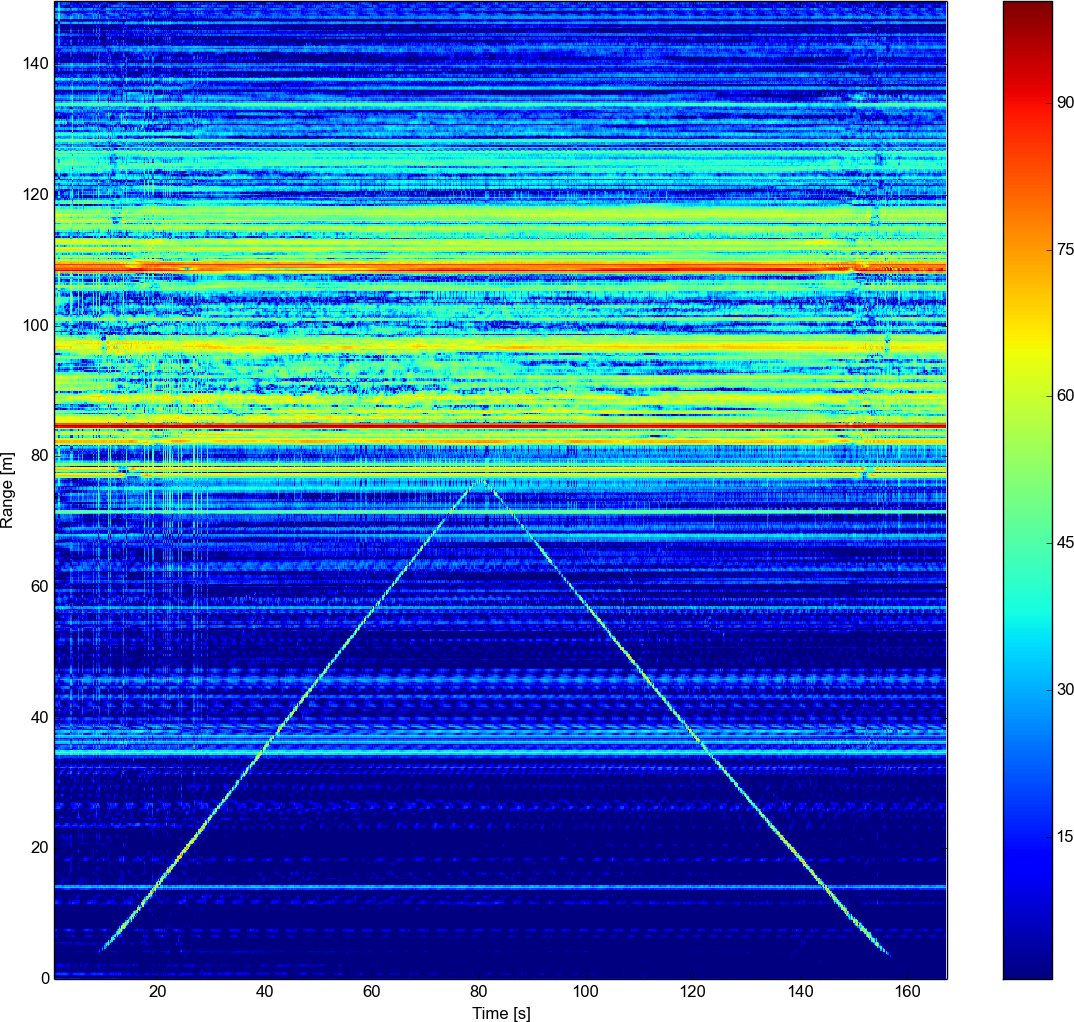Image resolution: width=1074 pixels, height=1022 pixels.
Task: Click the red horizontal line near 85 m
Action: (x=500, y=426)
